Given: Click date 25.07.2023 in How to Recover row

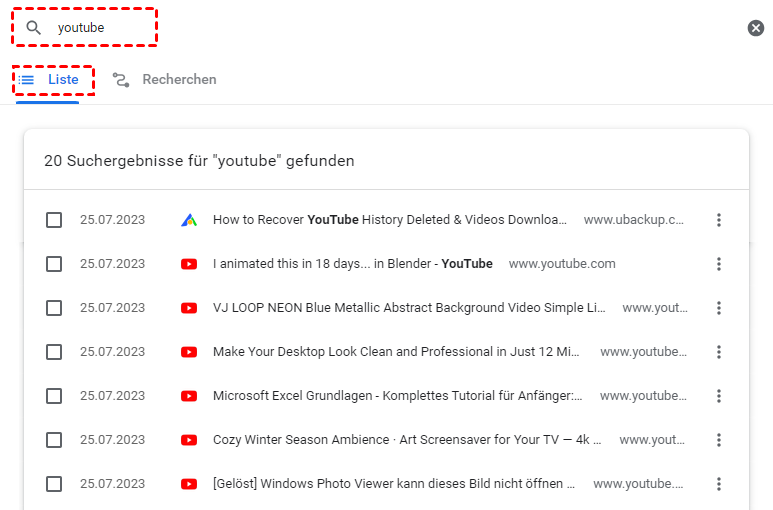Looking at the screenshot, I should (112, 220).
